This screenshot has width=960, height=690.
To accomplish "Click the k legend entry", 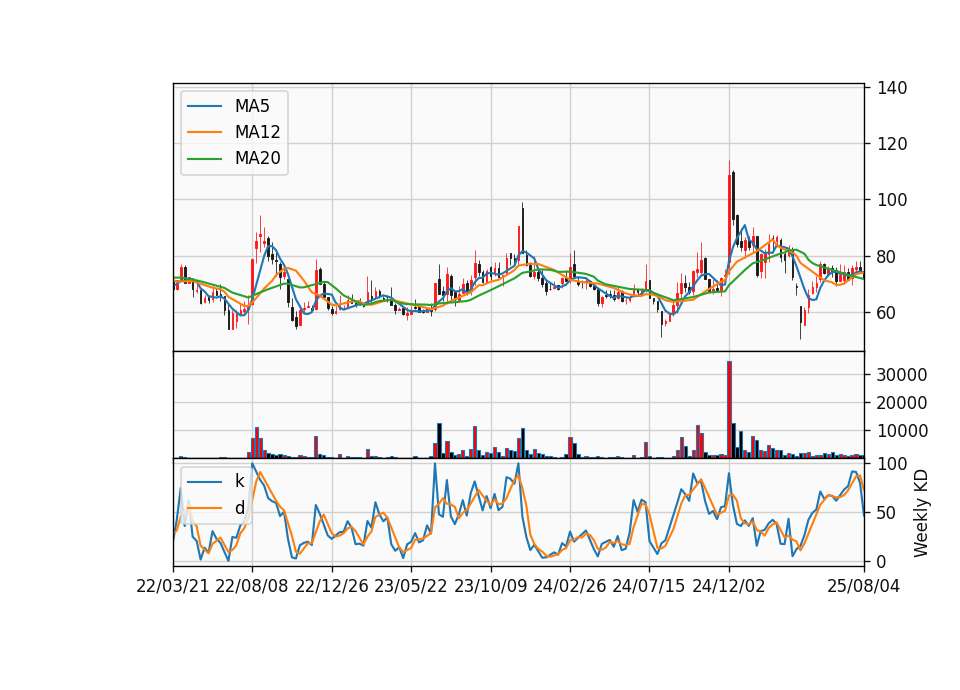I will (239, 481).
